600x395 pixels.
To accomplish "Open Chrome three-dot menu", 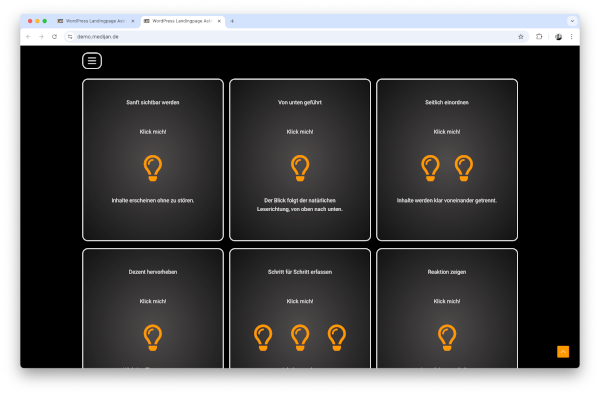I will coord(571,37).
